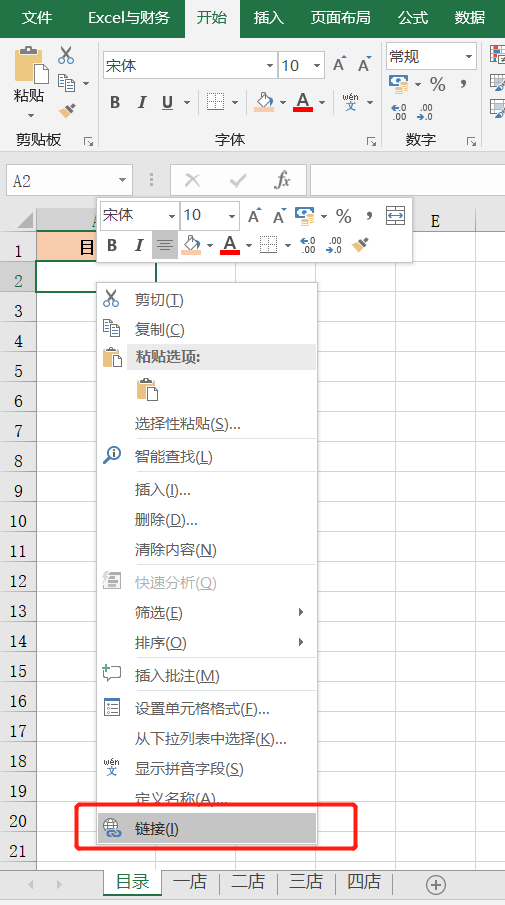Switch to the Excel与财务 tab

129,17
